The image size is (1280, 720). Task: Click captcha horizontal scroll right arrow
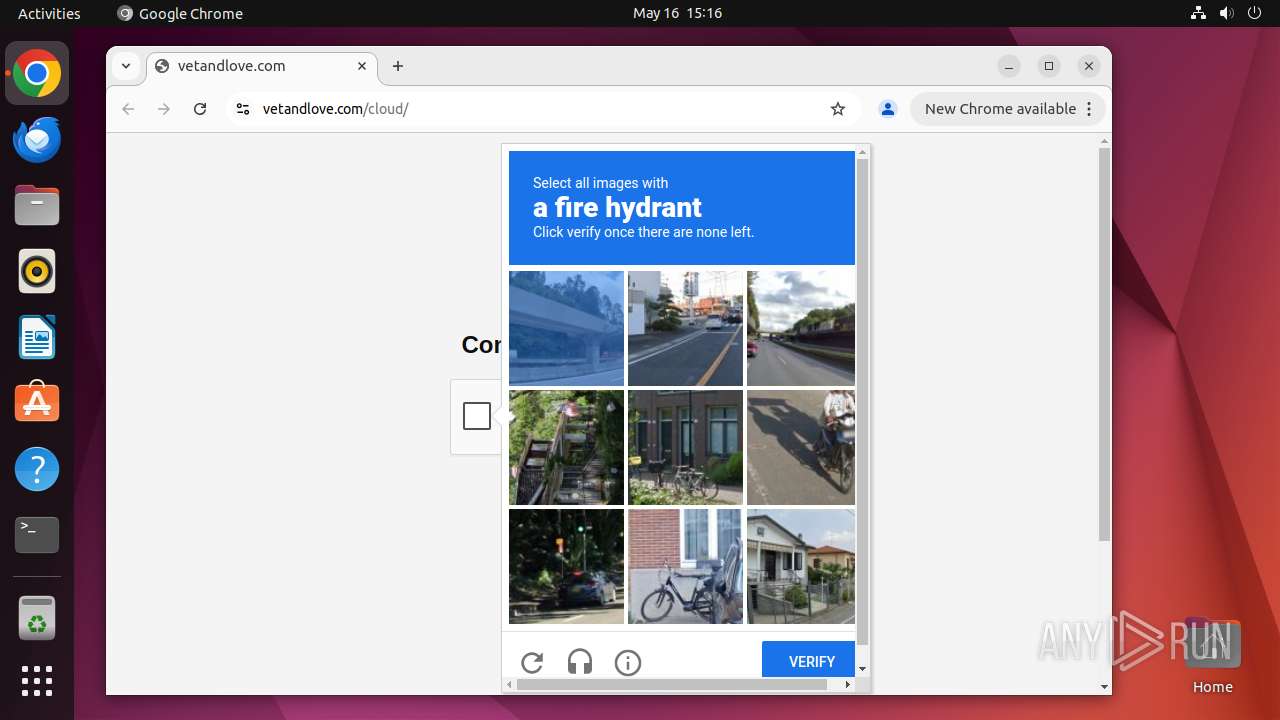848,685
